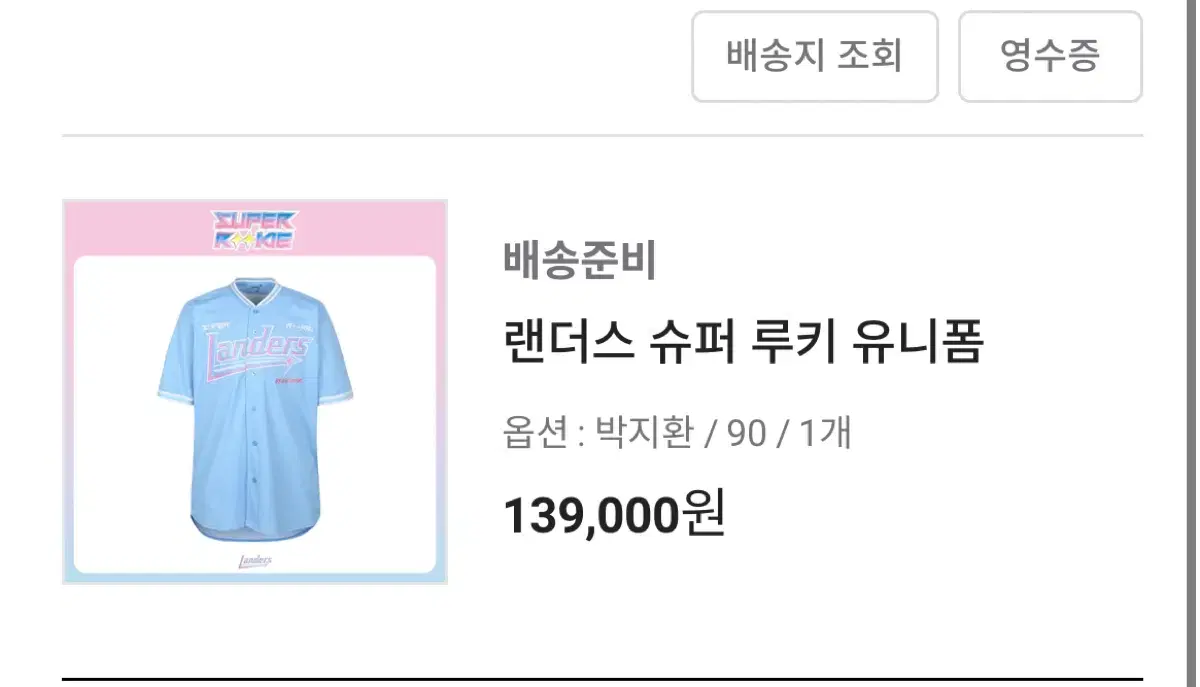This screenshot has width=1200, height=687.
Task: Click the thick black divider below the order item
Action: [x=602, y=680]
